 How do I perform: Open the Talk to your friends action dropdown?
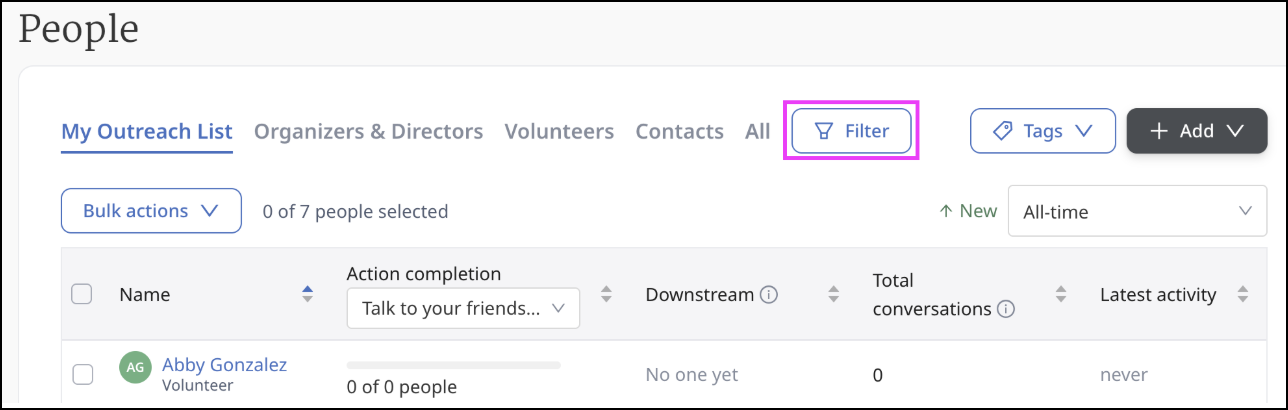pos(463,308)
